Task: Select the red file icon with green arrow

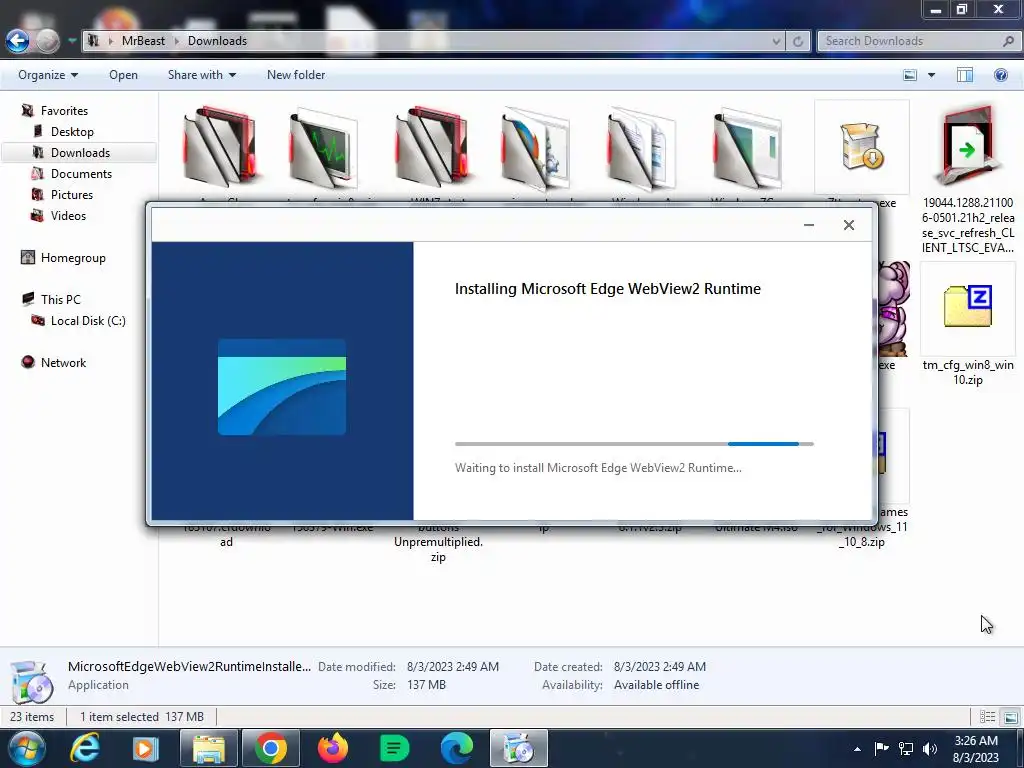Action: [x=967, y=147]
